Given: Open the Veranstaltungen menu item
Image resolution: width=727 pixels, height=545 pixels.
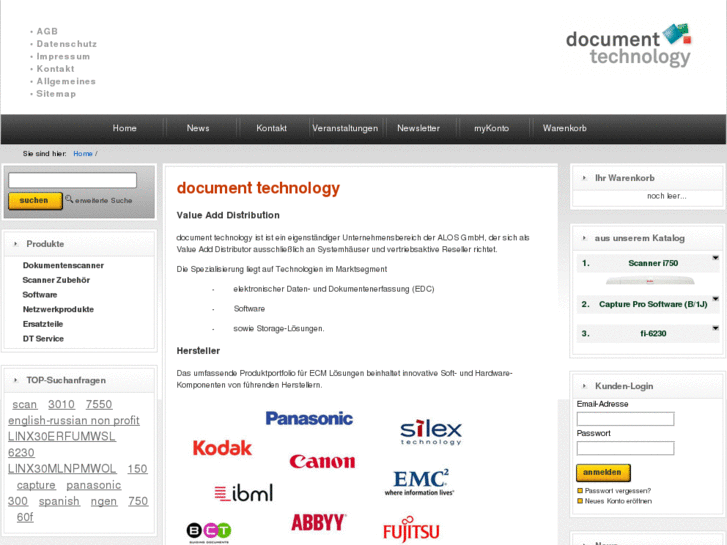Looking at the screenshot, I should click(x=345, y=128).
